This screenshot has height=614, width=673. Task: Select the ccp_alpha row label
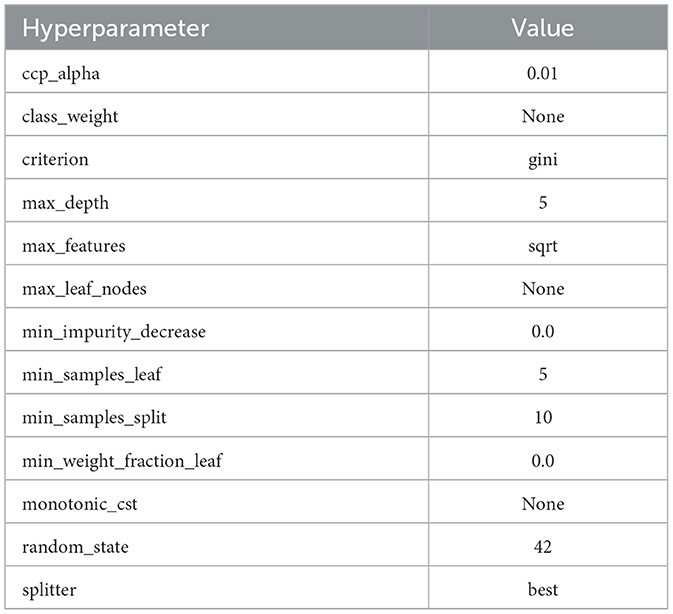click(63, 73)
